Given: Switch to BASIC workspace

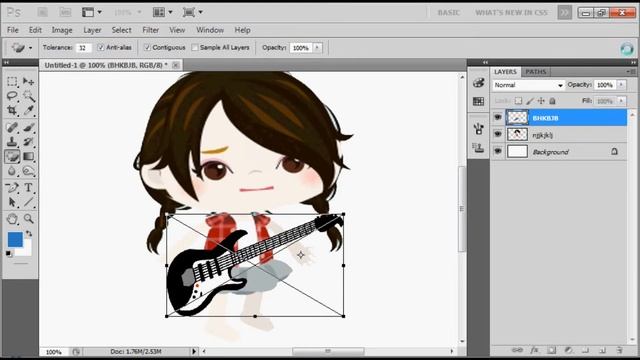Looking at the screenshot, I should click(x=449, y=12).
